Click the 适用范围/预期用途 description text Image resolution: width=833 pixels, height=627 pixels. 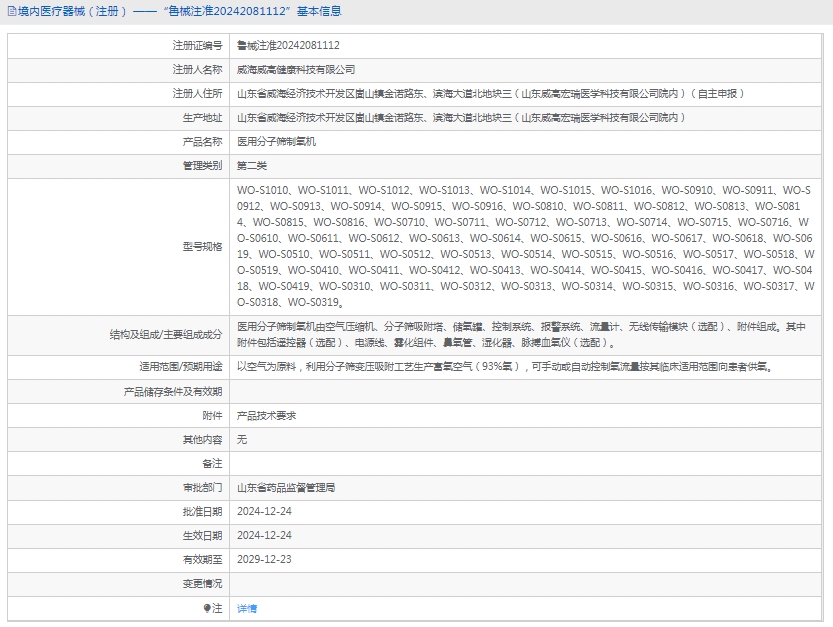(504, 367)
